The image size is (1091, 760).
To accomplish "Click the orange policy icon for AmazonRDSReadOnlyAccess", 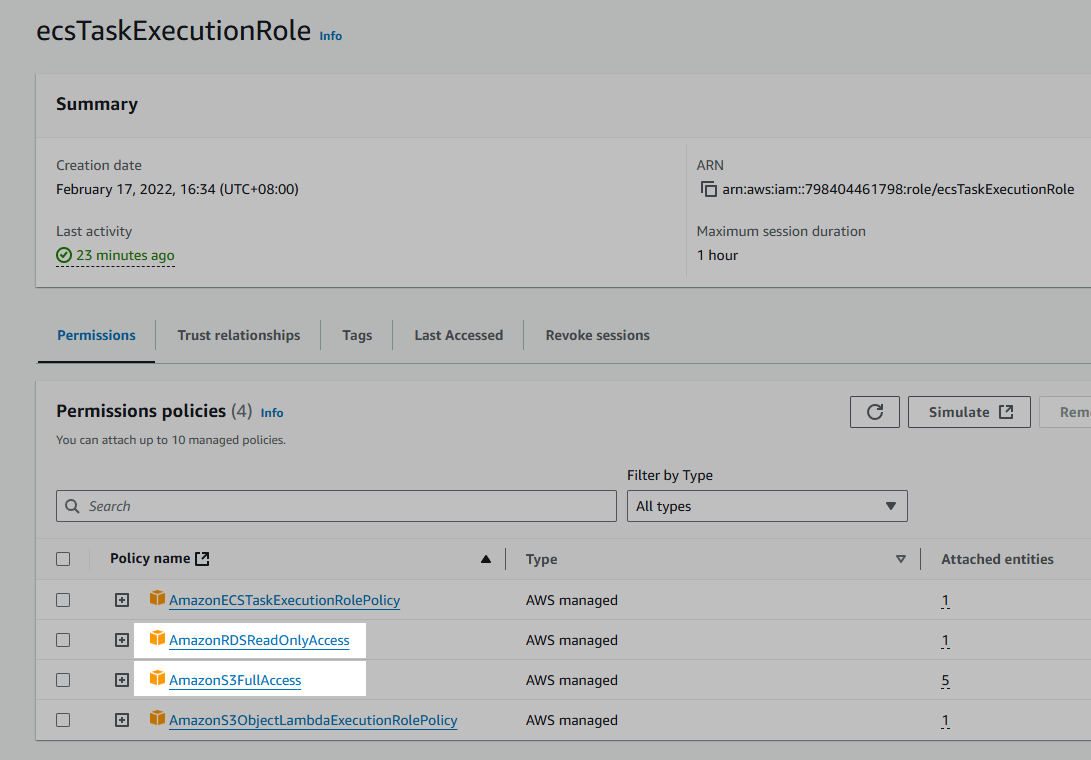I will (158, 639).
